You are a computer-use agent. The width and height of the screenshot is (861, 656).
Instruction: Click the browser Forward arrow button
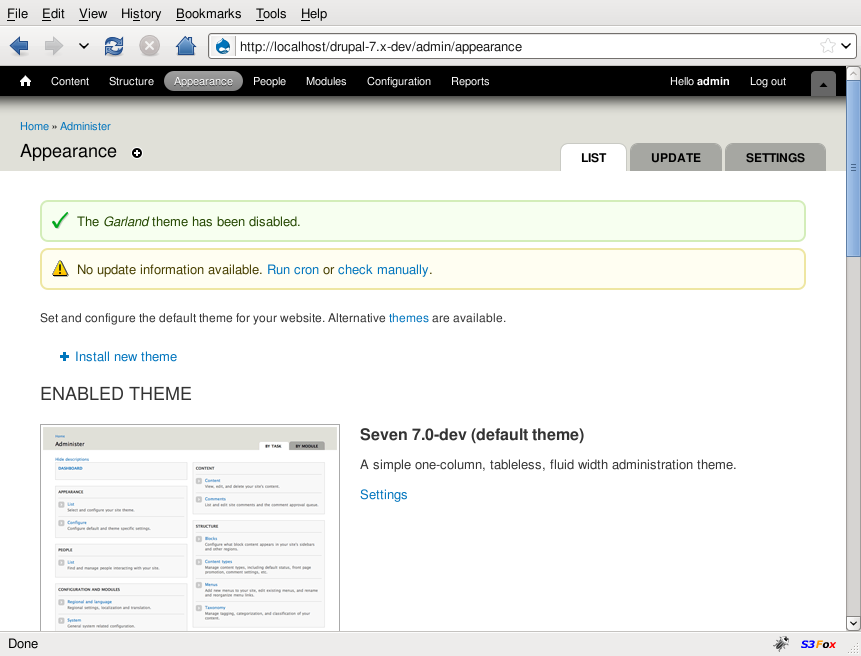[x=54, y=46]
